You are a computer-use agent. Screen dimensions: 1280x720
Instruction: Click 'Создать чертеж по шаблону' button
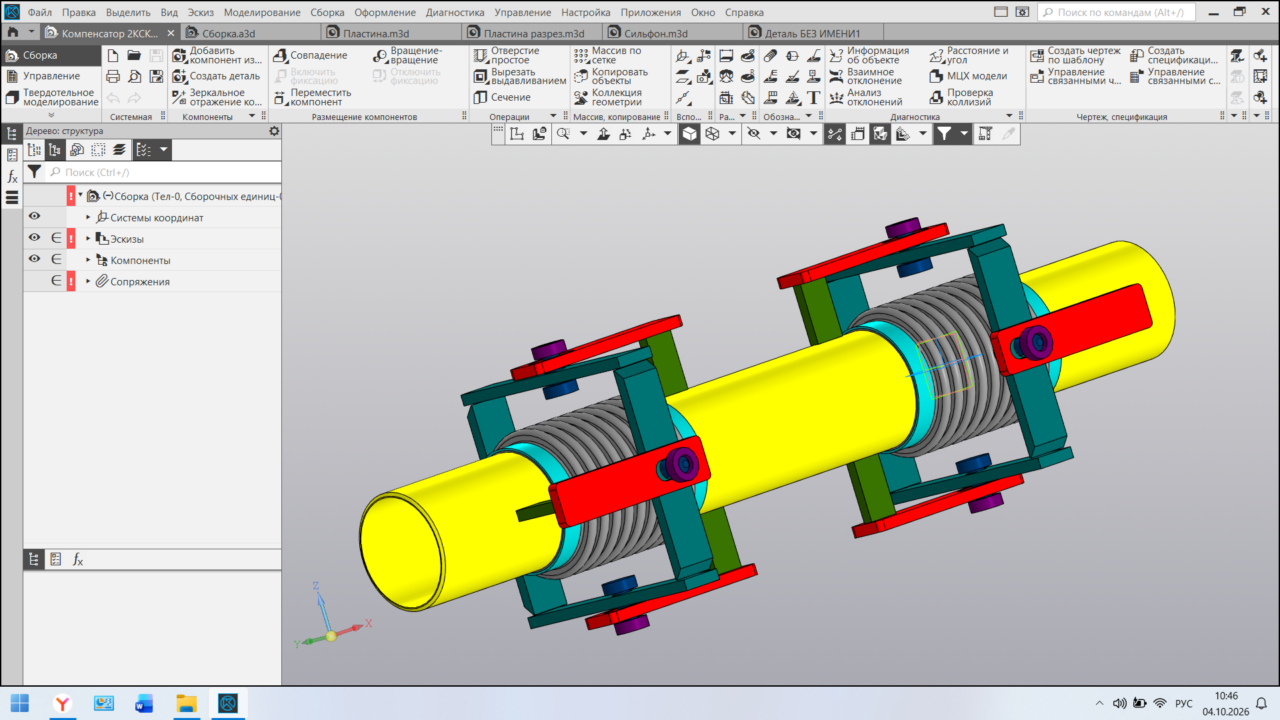coord(1075,55)
